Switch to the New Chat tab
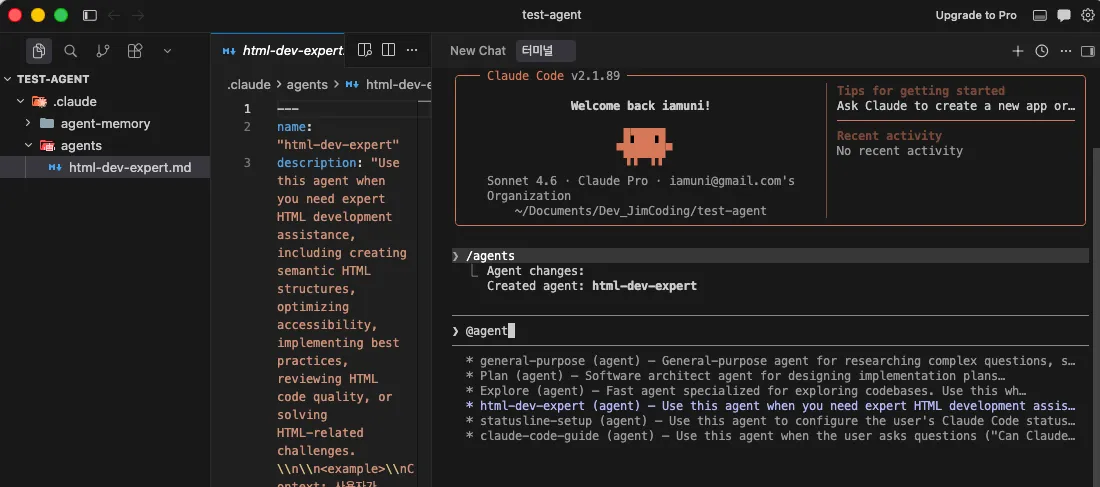The width and height of the screenshot is (1100, 487). (478, 51)
